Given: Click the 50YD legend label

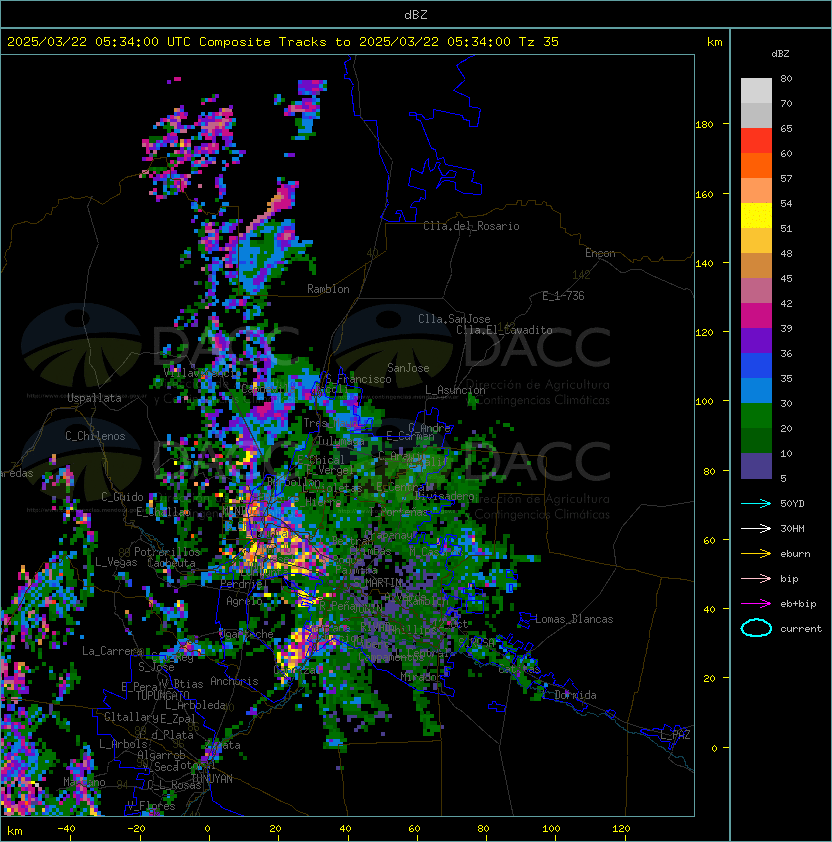Looking at the screenshot, I should 792,503.
